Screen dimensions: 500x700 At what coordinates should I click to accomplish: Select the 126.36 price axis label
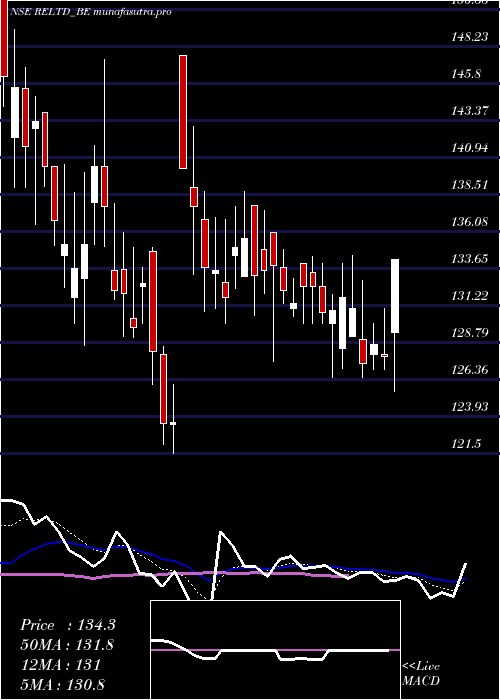470,370
